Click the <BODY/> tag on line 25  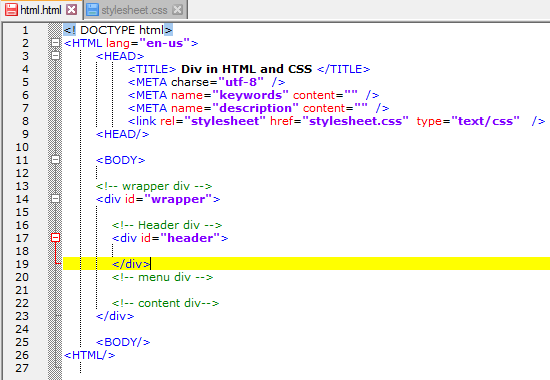[123, 342]
